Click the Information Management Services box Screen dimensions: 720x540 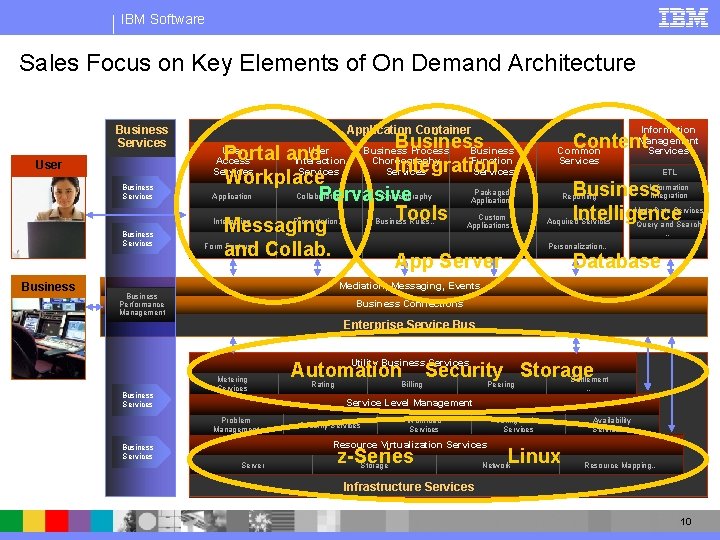(x=668, y=140)
